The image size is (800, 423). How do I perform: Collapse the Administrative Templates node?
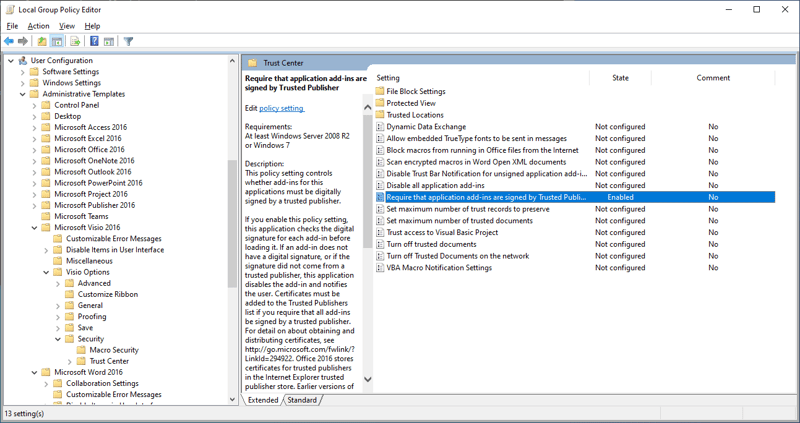coord(22,94)
